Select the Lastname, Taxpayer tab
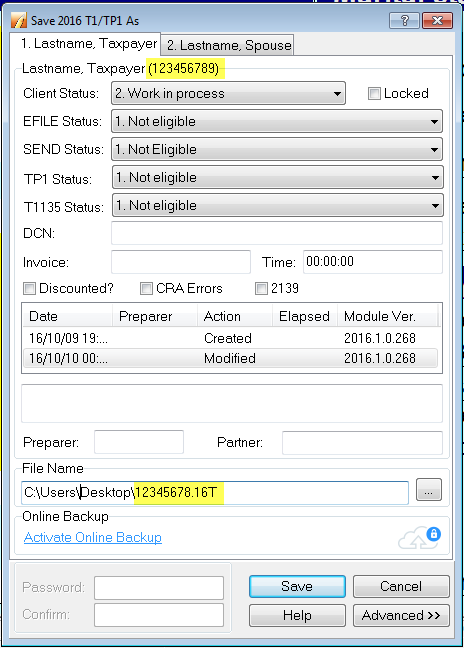 point(88,43)
